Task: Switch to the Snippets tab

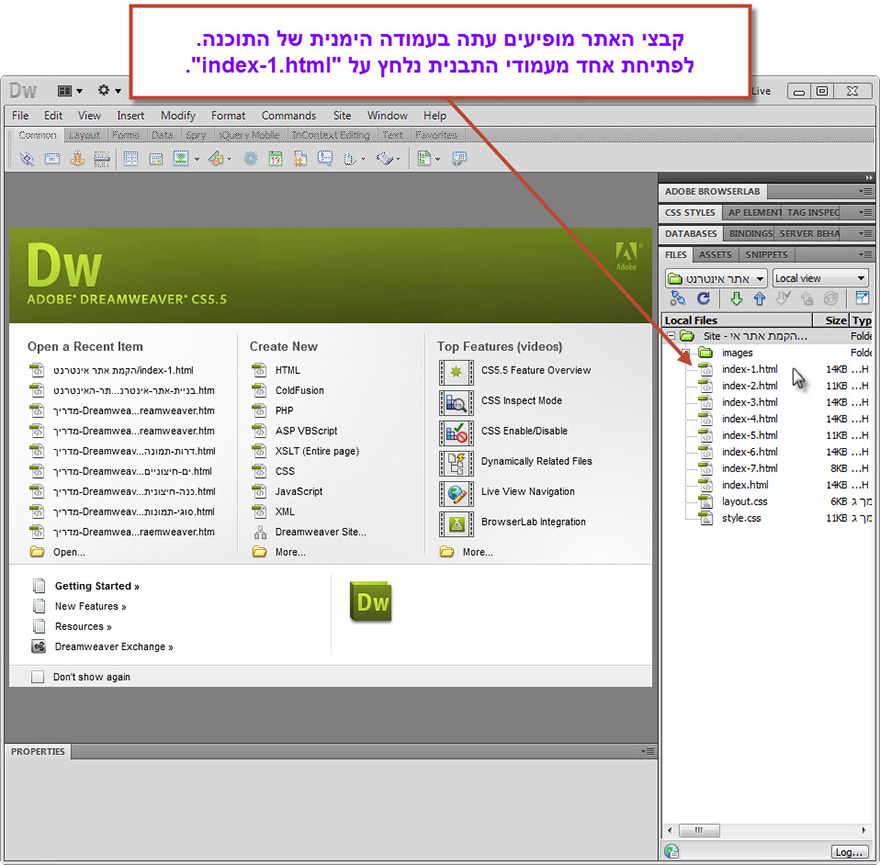Action: coord(766,255)
